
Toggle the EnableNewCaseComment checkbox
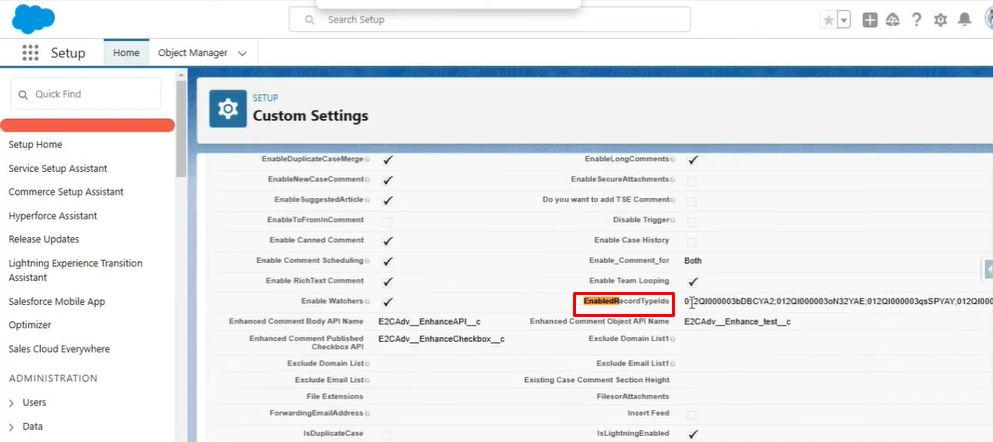click(x=388, y=180)
